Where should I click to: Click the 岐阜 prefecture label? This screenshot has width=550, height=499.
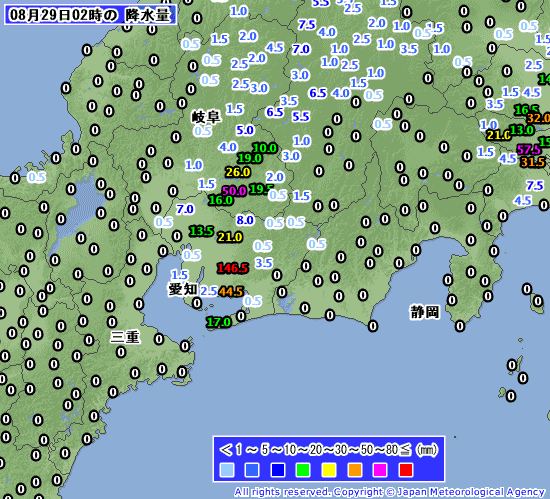206,117
